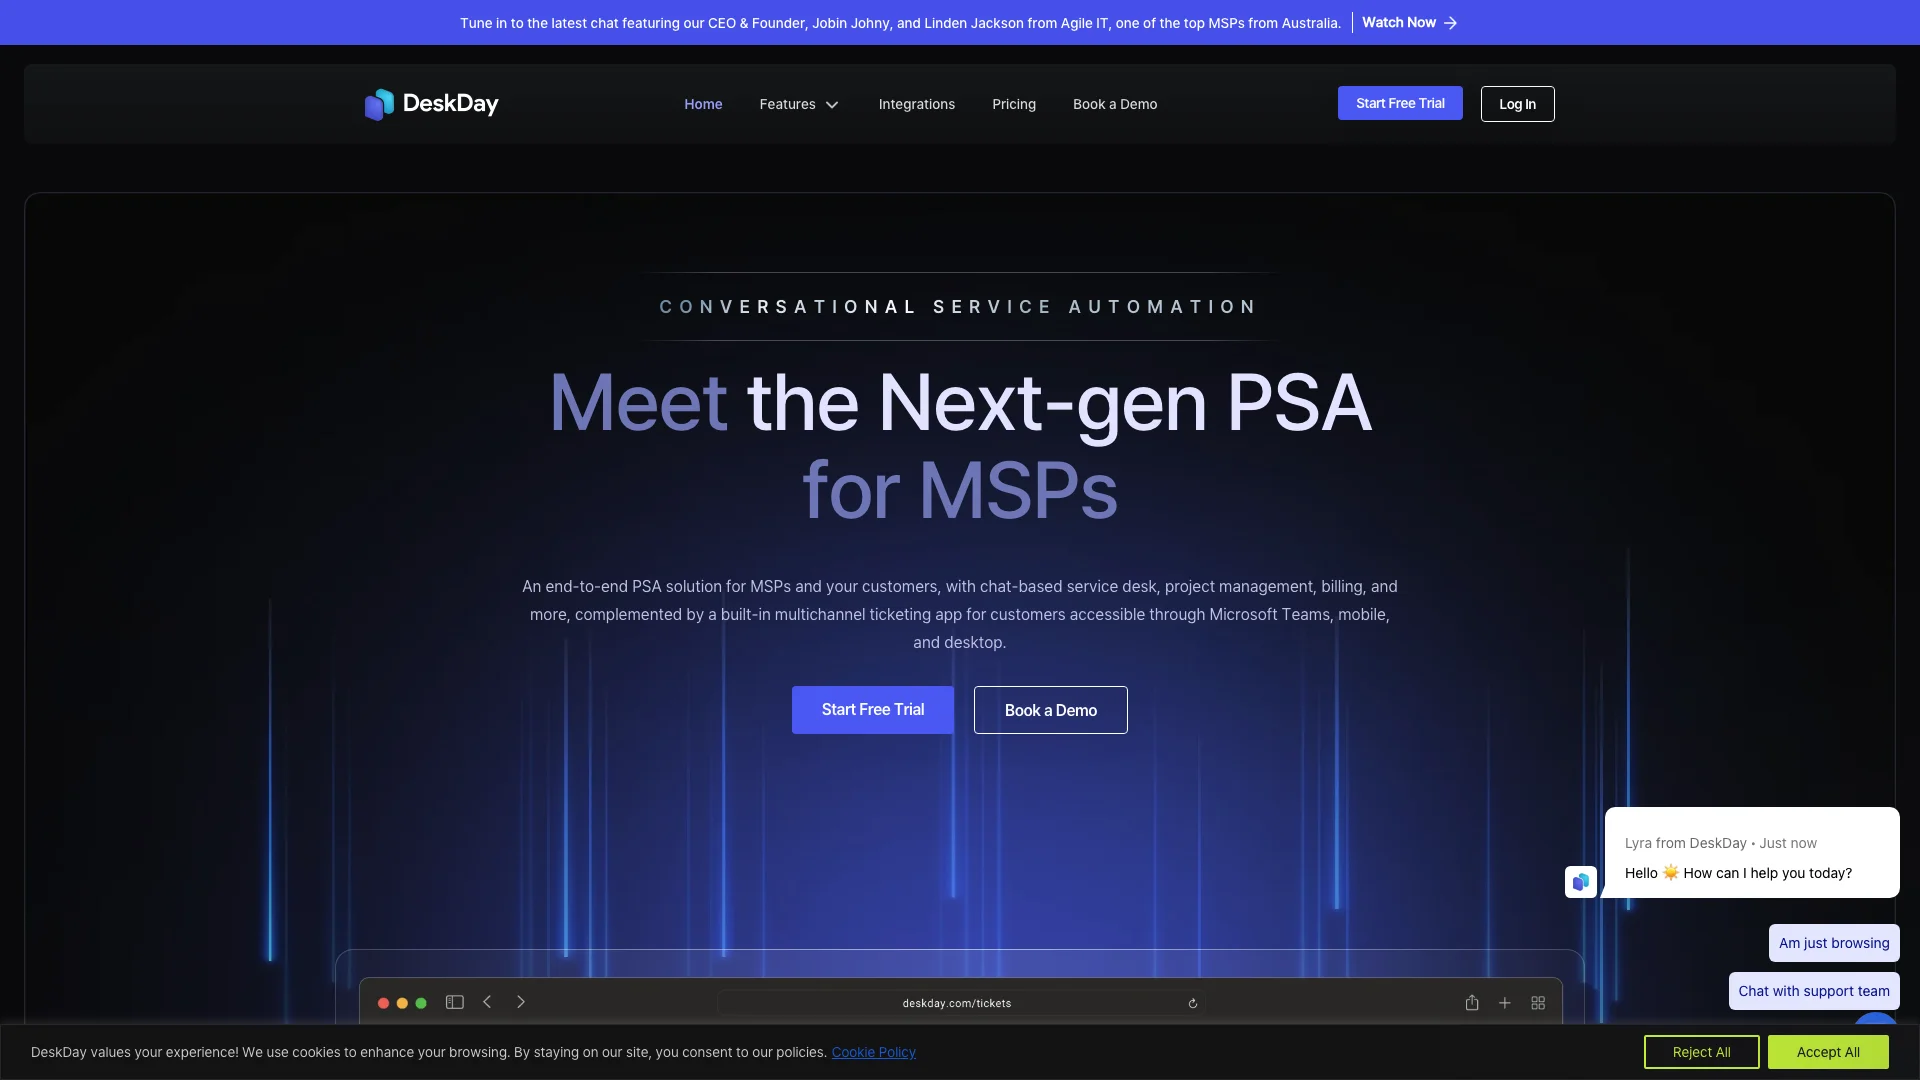Open the Integrations nav item
1920x1080 pixels.
point(917,104)
